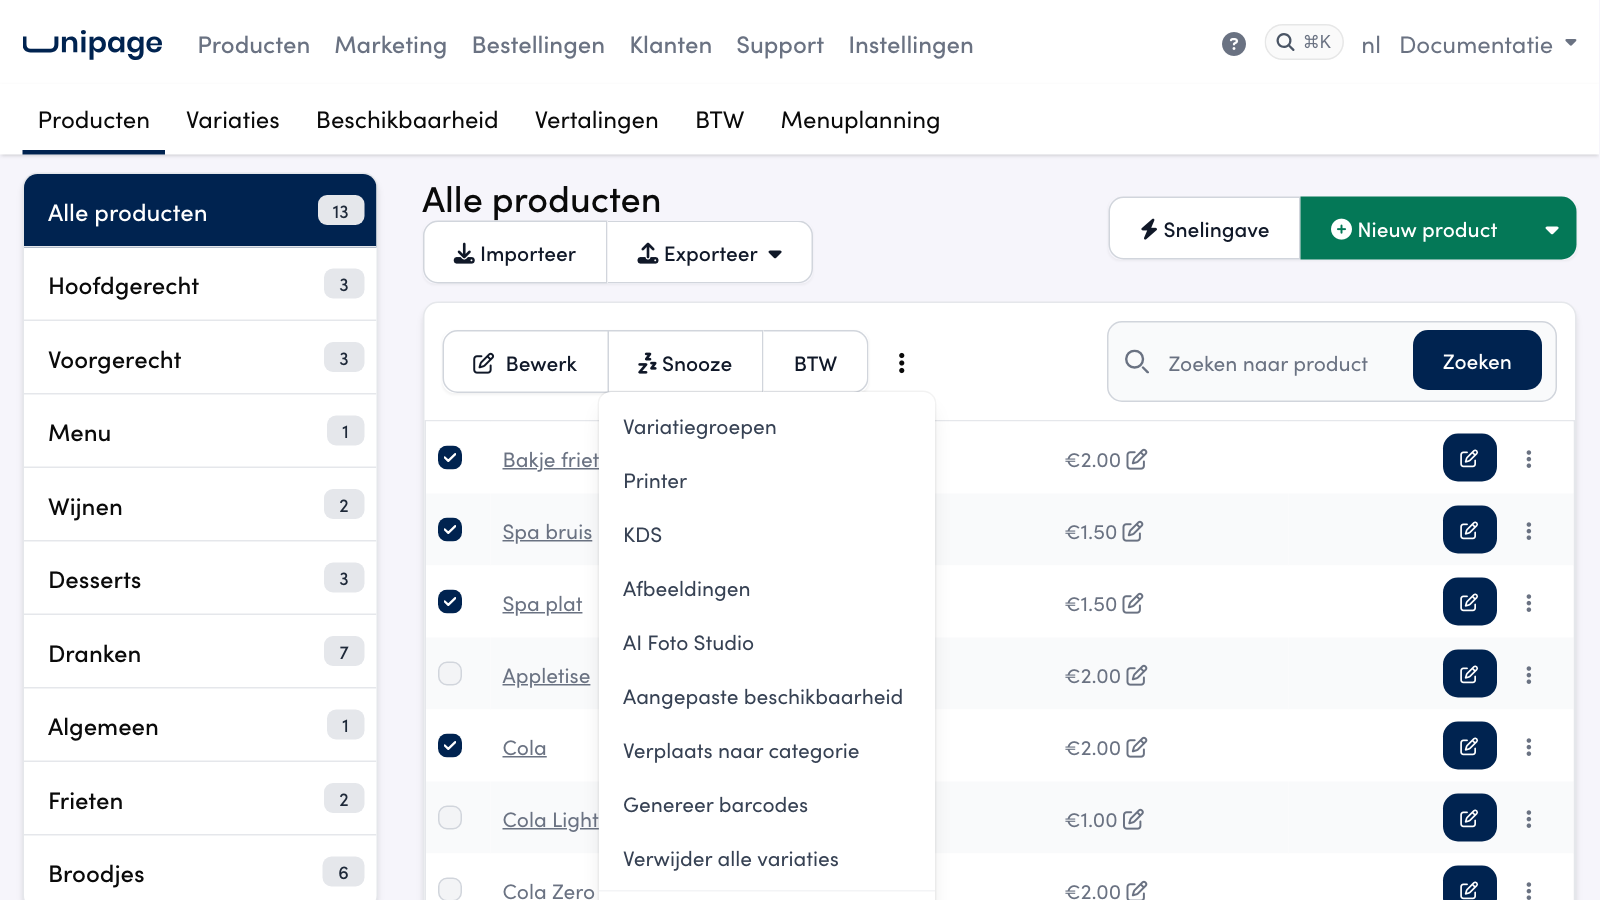The width and height of the screenshot is (1600, 900).
Task: Switch to the Beschikbaarheid tab
Action: click(407, 120)
